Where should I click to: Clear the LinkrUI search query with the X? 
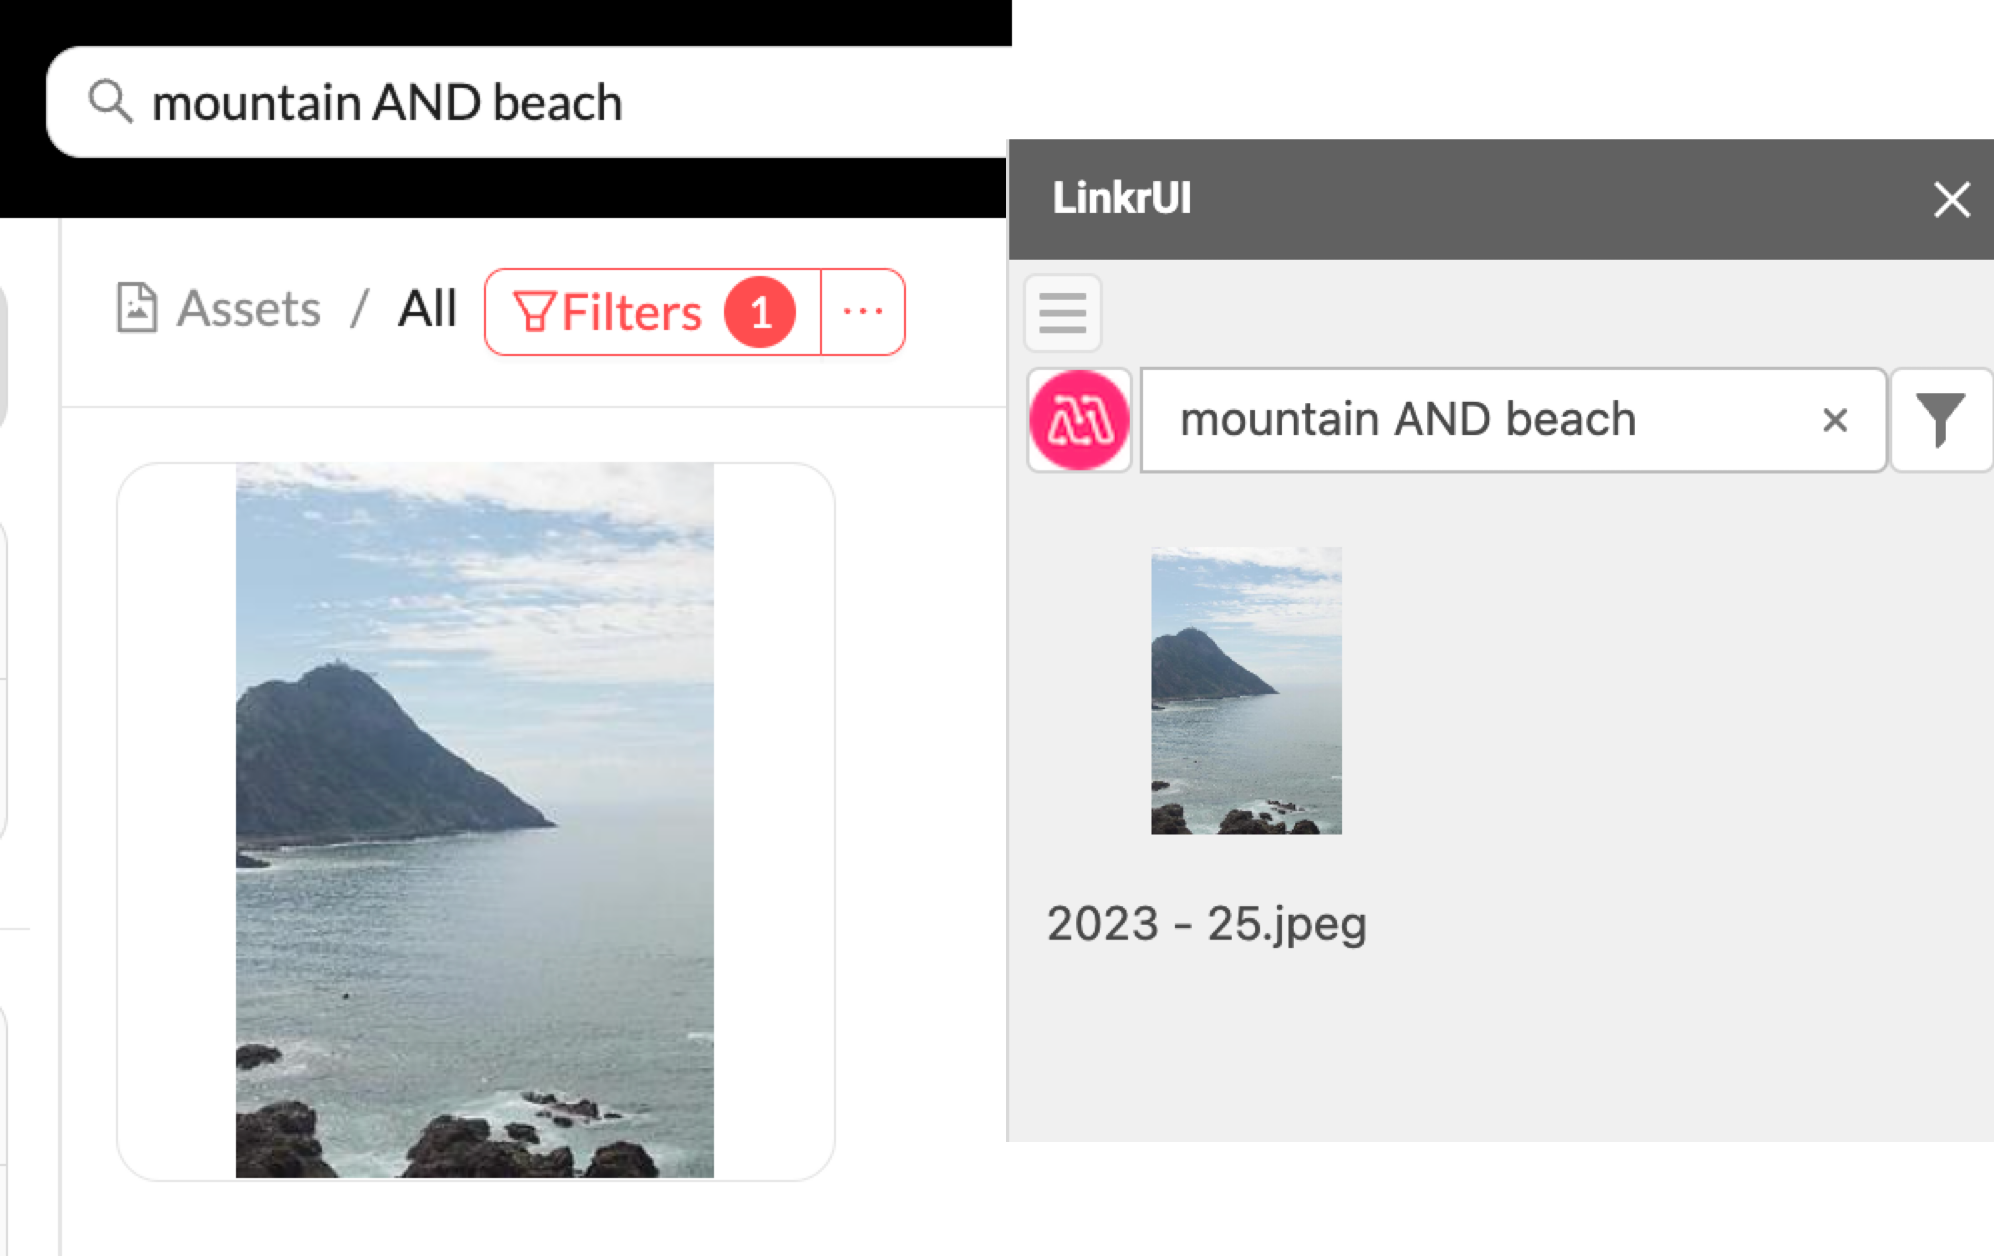coord(1835,420)
